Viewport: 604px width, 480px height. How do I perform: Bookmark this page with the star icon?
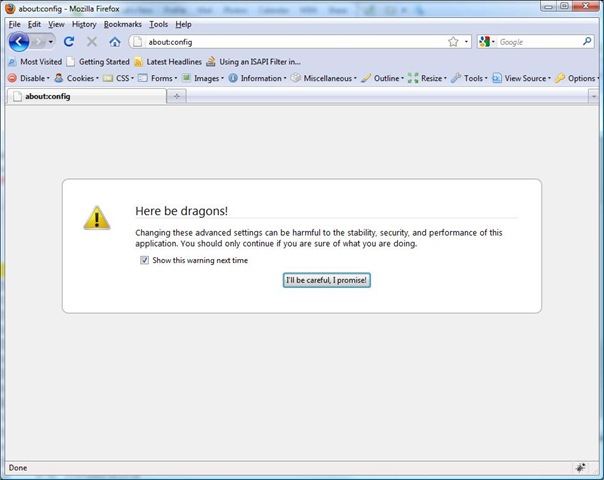(453, 42)
